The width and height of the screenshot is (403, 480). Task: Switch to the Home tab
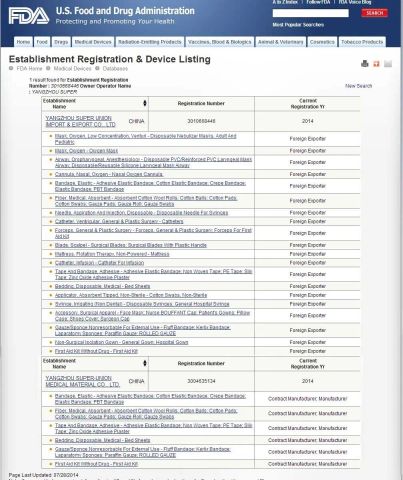point(23,42)
